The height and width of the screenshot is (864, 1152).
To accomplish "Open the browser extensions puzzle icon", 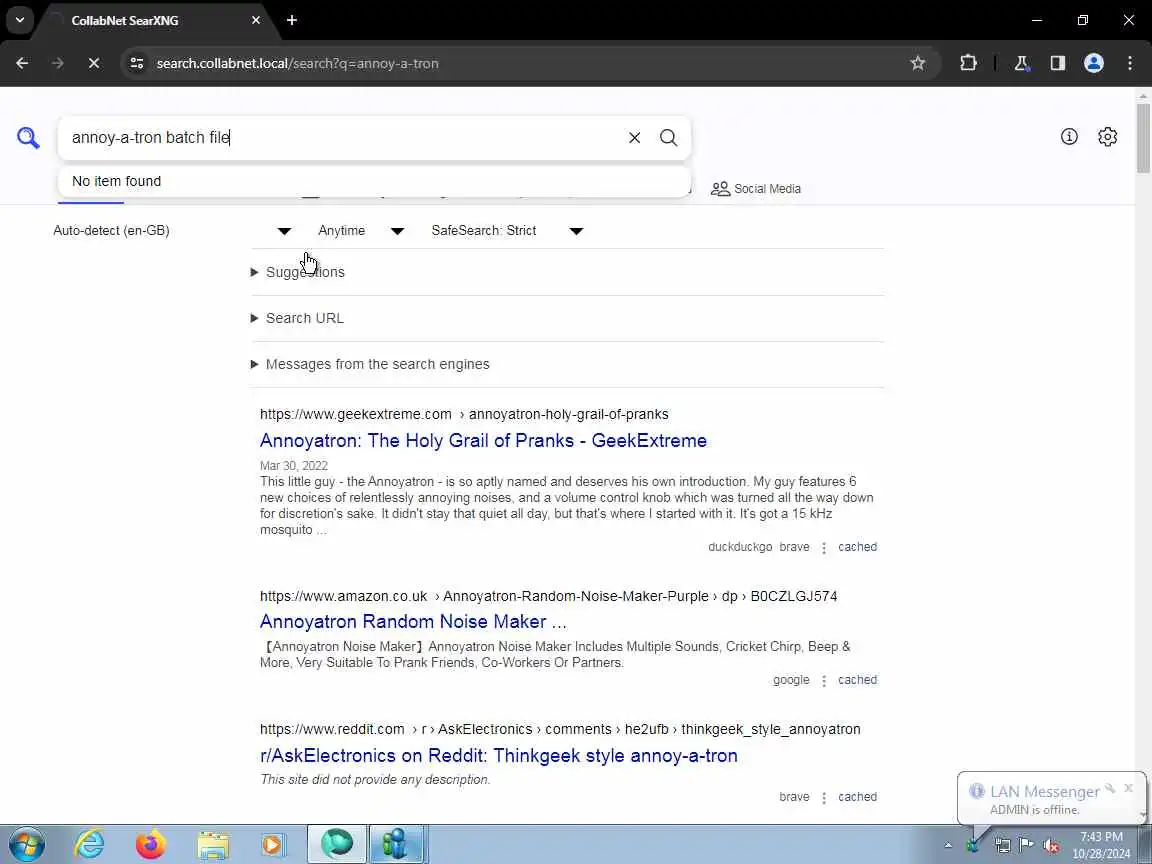I will [968, 63].
